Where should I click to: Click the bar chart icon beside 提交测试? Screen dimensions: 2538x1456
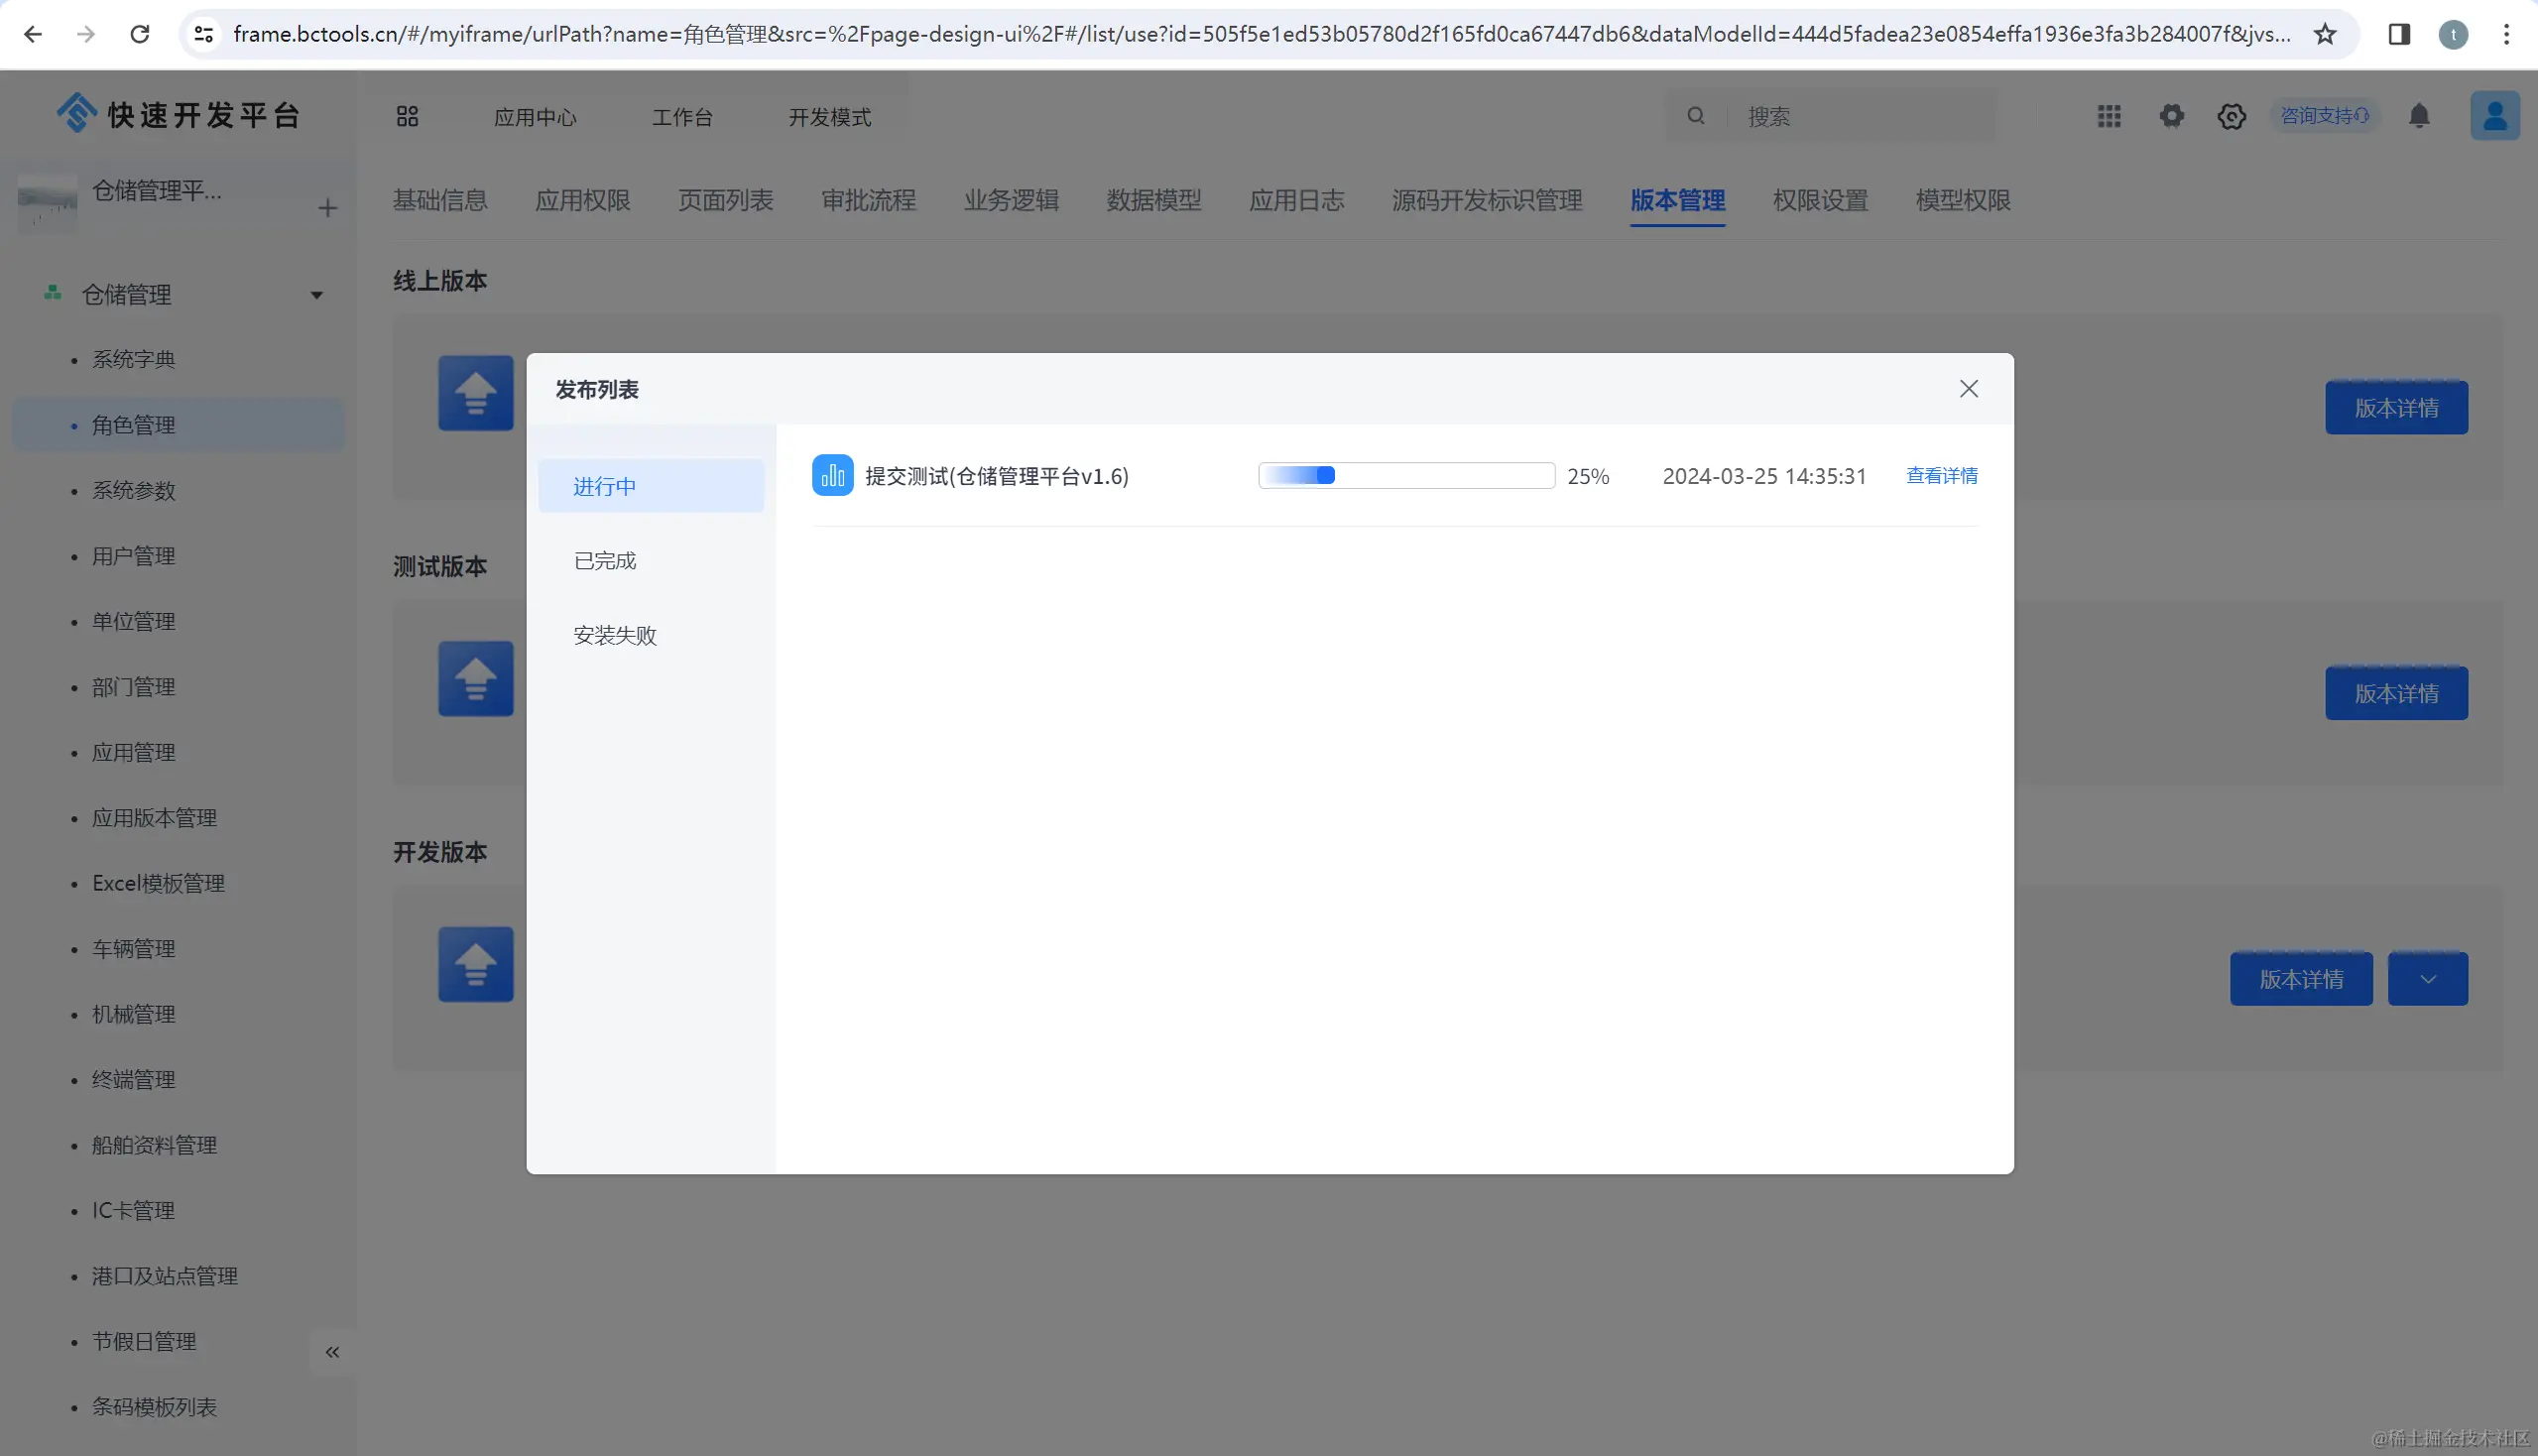tap(832, 476)
